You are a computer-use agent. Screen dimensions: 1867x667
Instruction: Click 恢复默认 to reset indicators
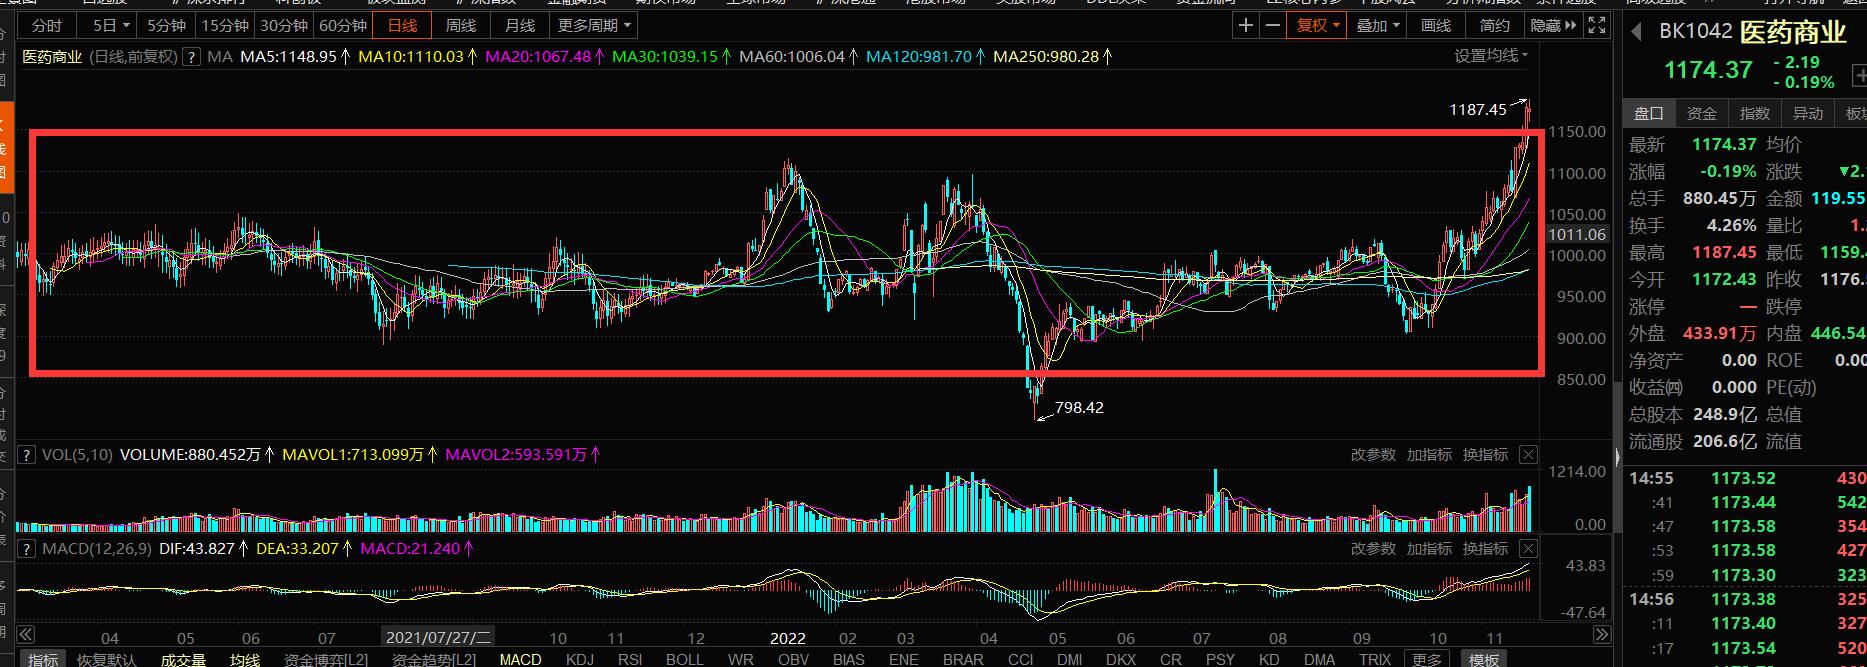point(107,659)
